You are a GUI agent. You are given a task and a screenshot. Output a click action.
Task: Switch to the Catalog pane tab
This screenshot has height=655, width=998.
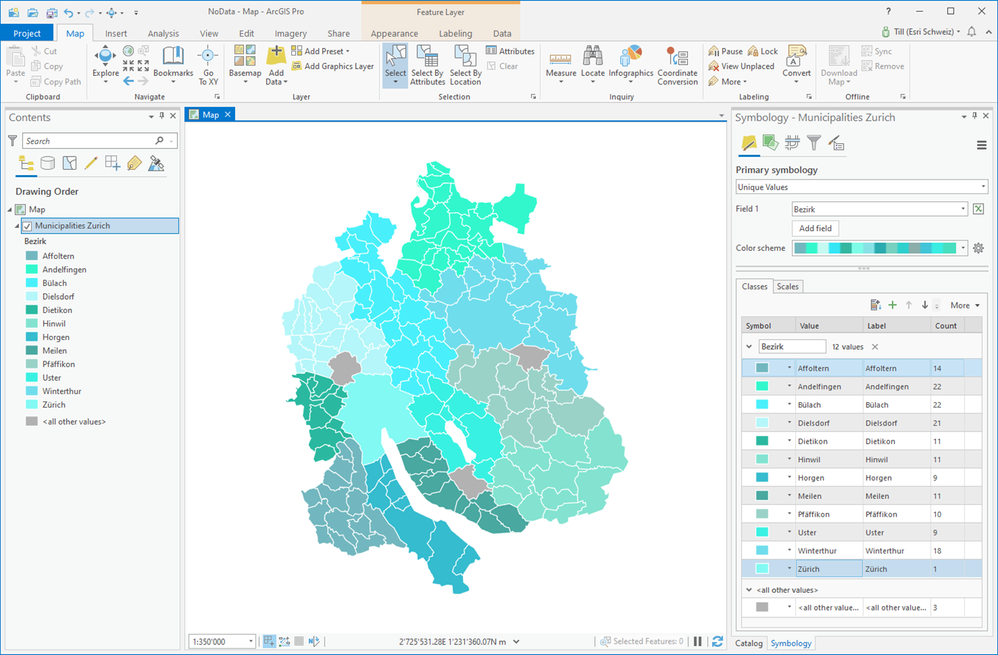click(748, 643)
